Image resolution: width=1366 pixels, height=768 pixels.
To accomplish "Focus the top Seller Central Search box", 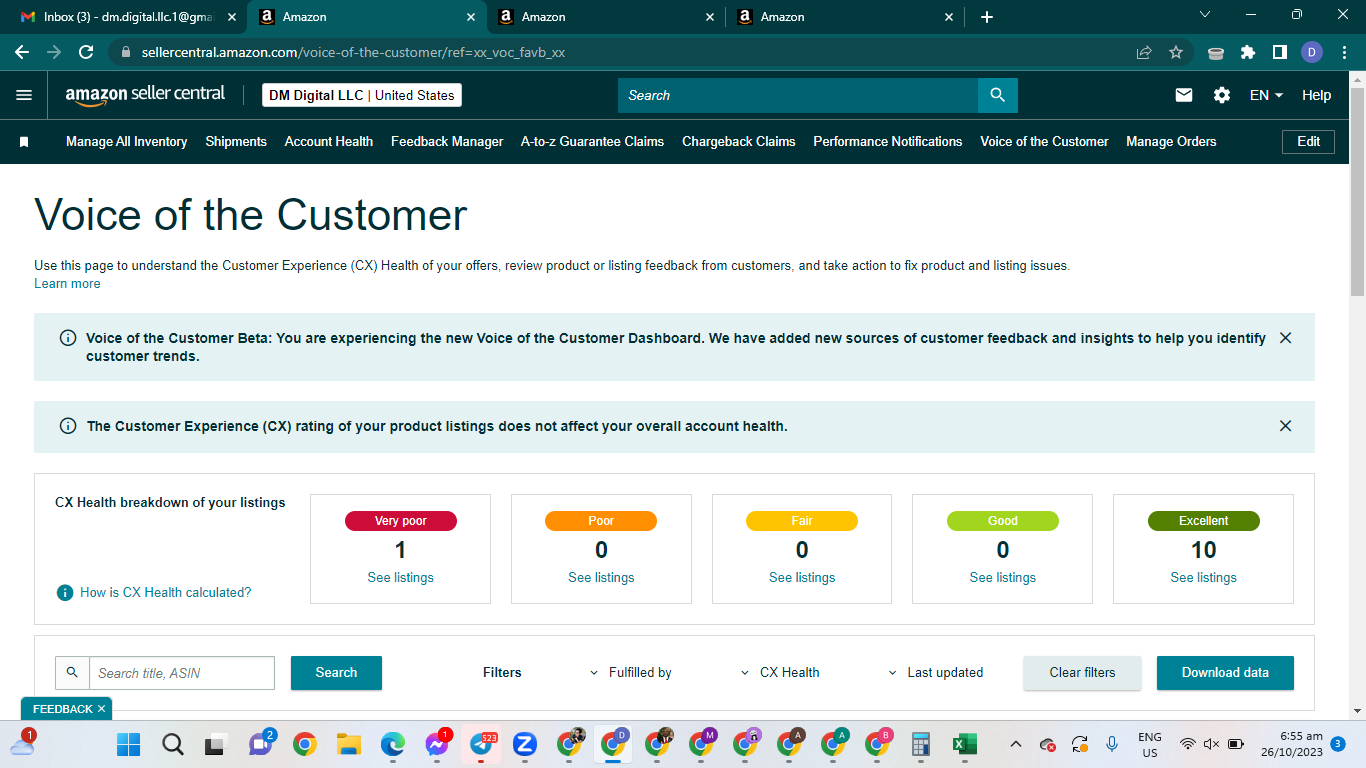I will pyautogui.click(x=798, y=95).
